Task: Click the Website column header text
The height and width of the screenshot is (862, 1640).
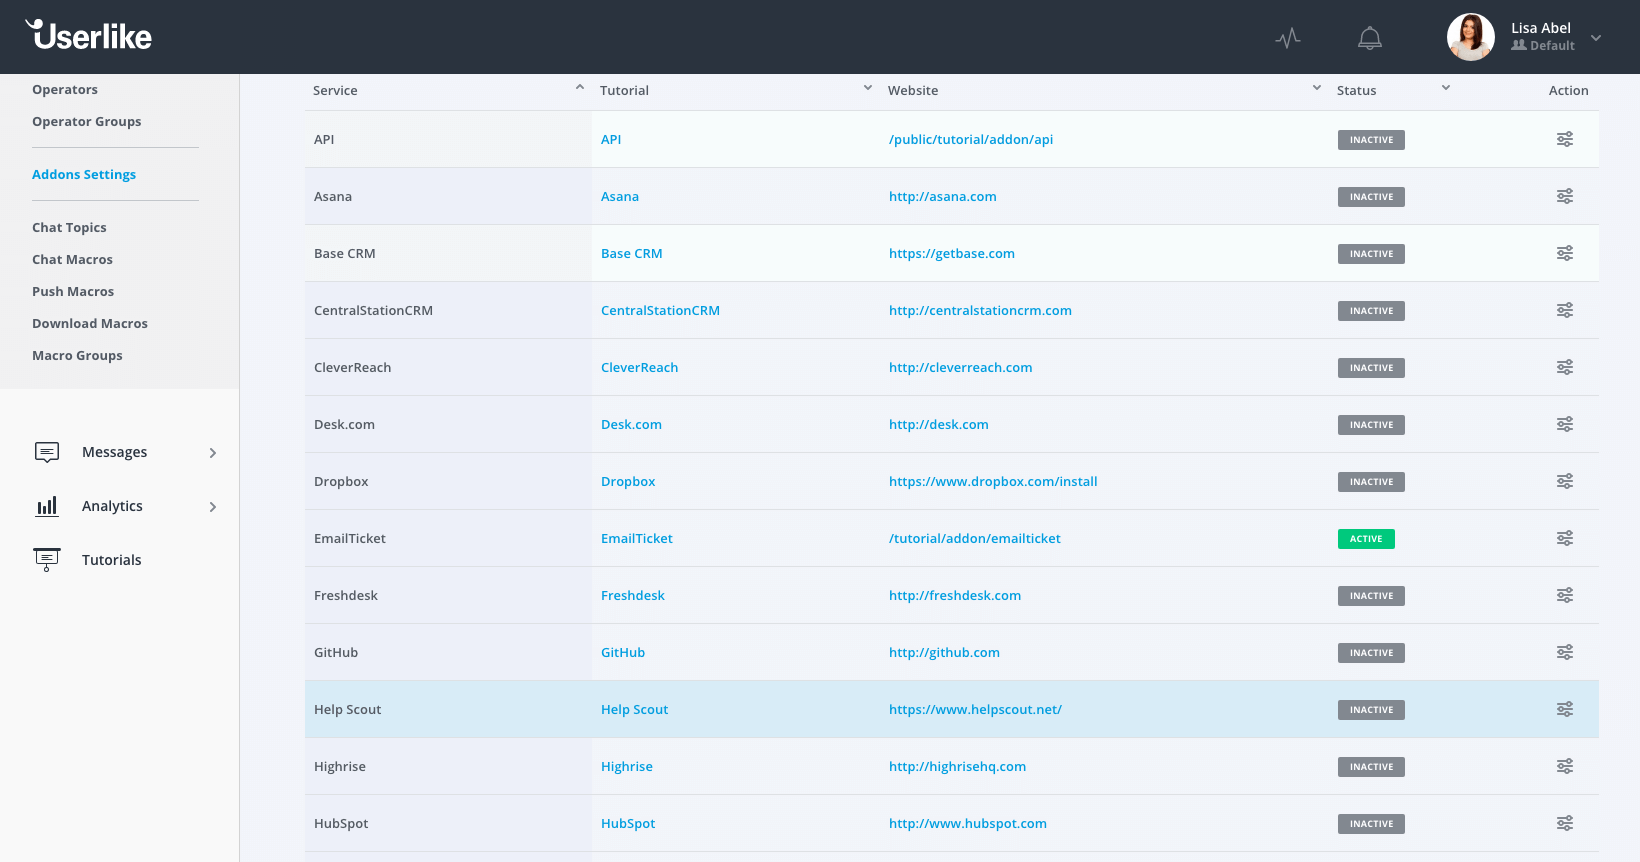Action: pos(913,90)
